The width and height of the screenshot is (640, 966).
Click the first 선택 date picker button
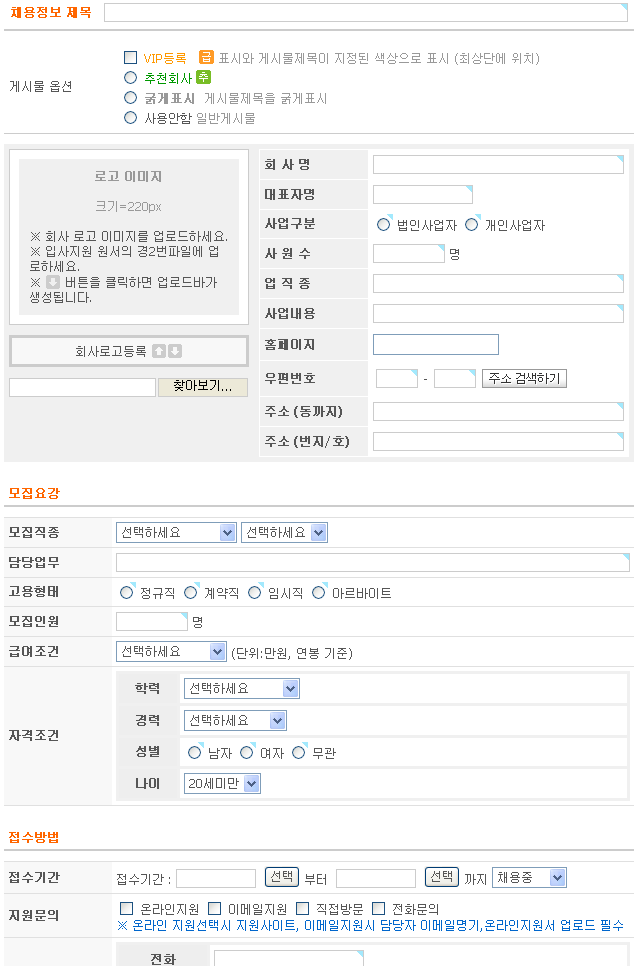[281, 877]
